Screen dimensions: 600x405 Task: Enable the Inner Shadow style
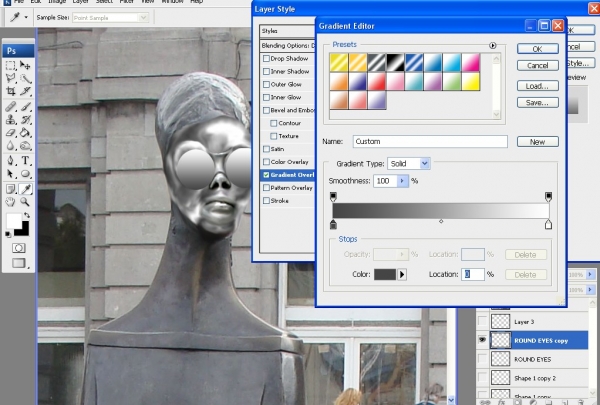(266, 72)
